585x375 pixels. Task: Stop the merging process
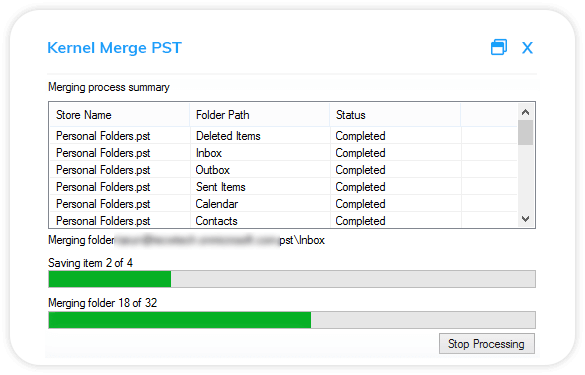(487, 344)
